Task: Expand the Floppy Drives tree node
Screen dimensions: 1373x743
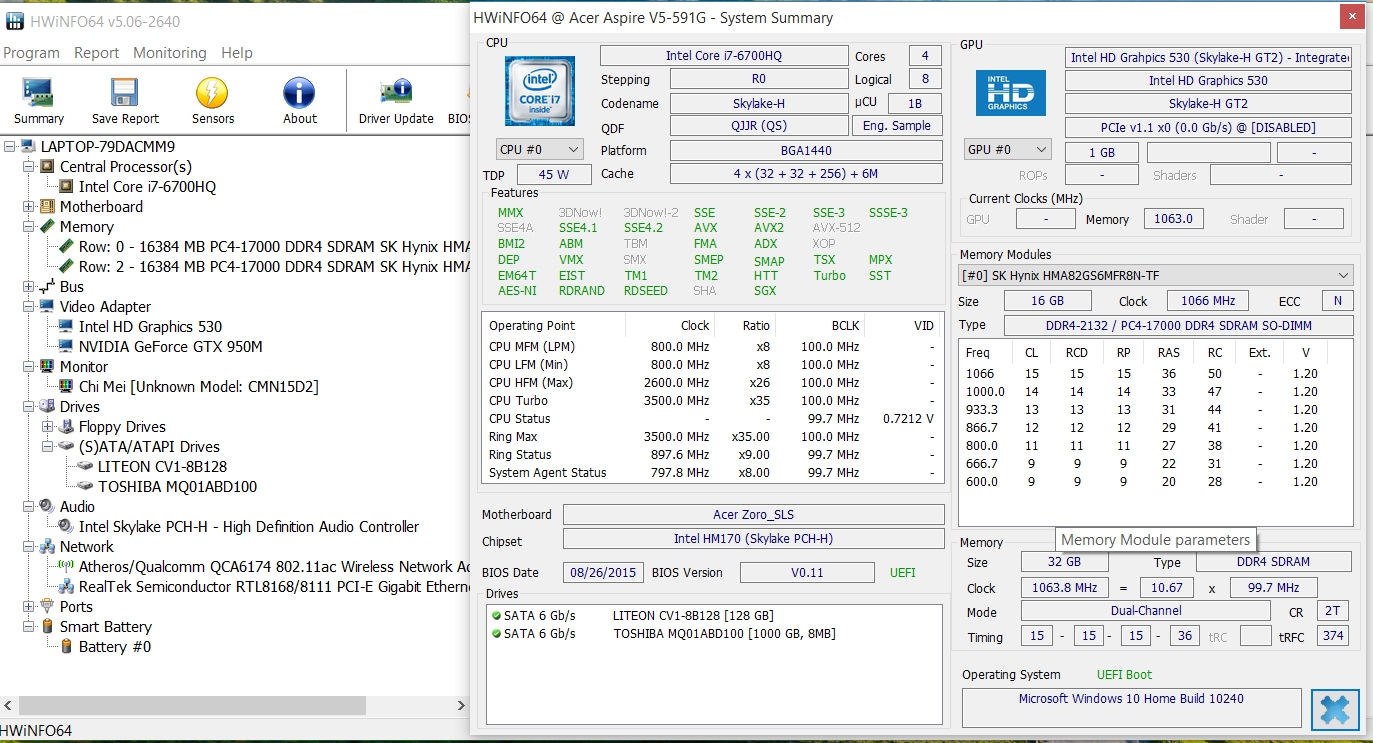Action: point(47,427)
